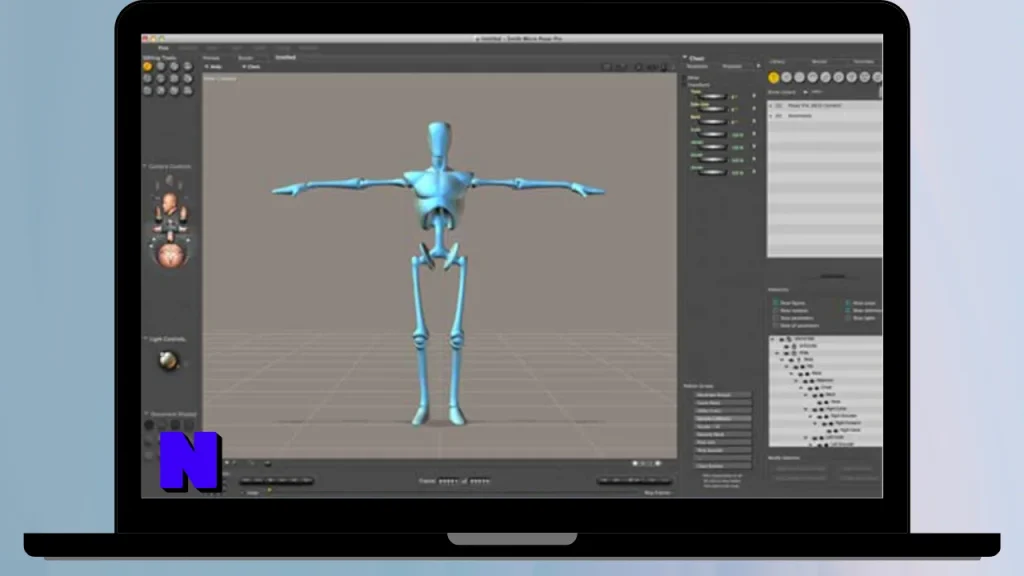The width and height of the screenshot is (1024, 576).
Task: Select the Render document tab
Action: (246, 57)
